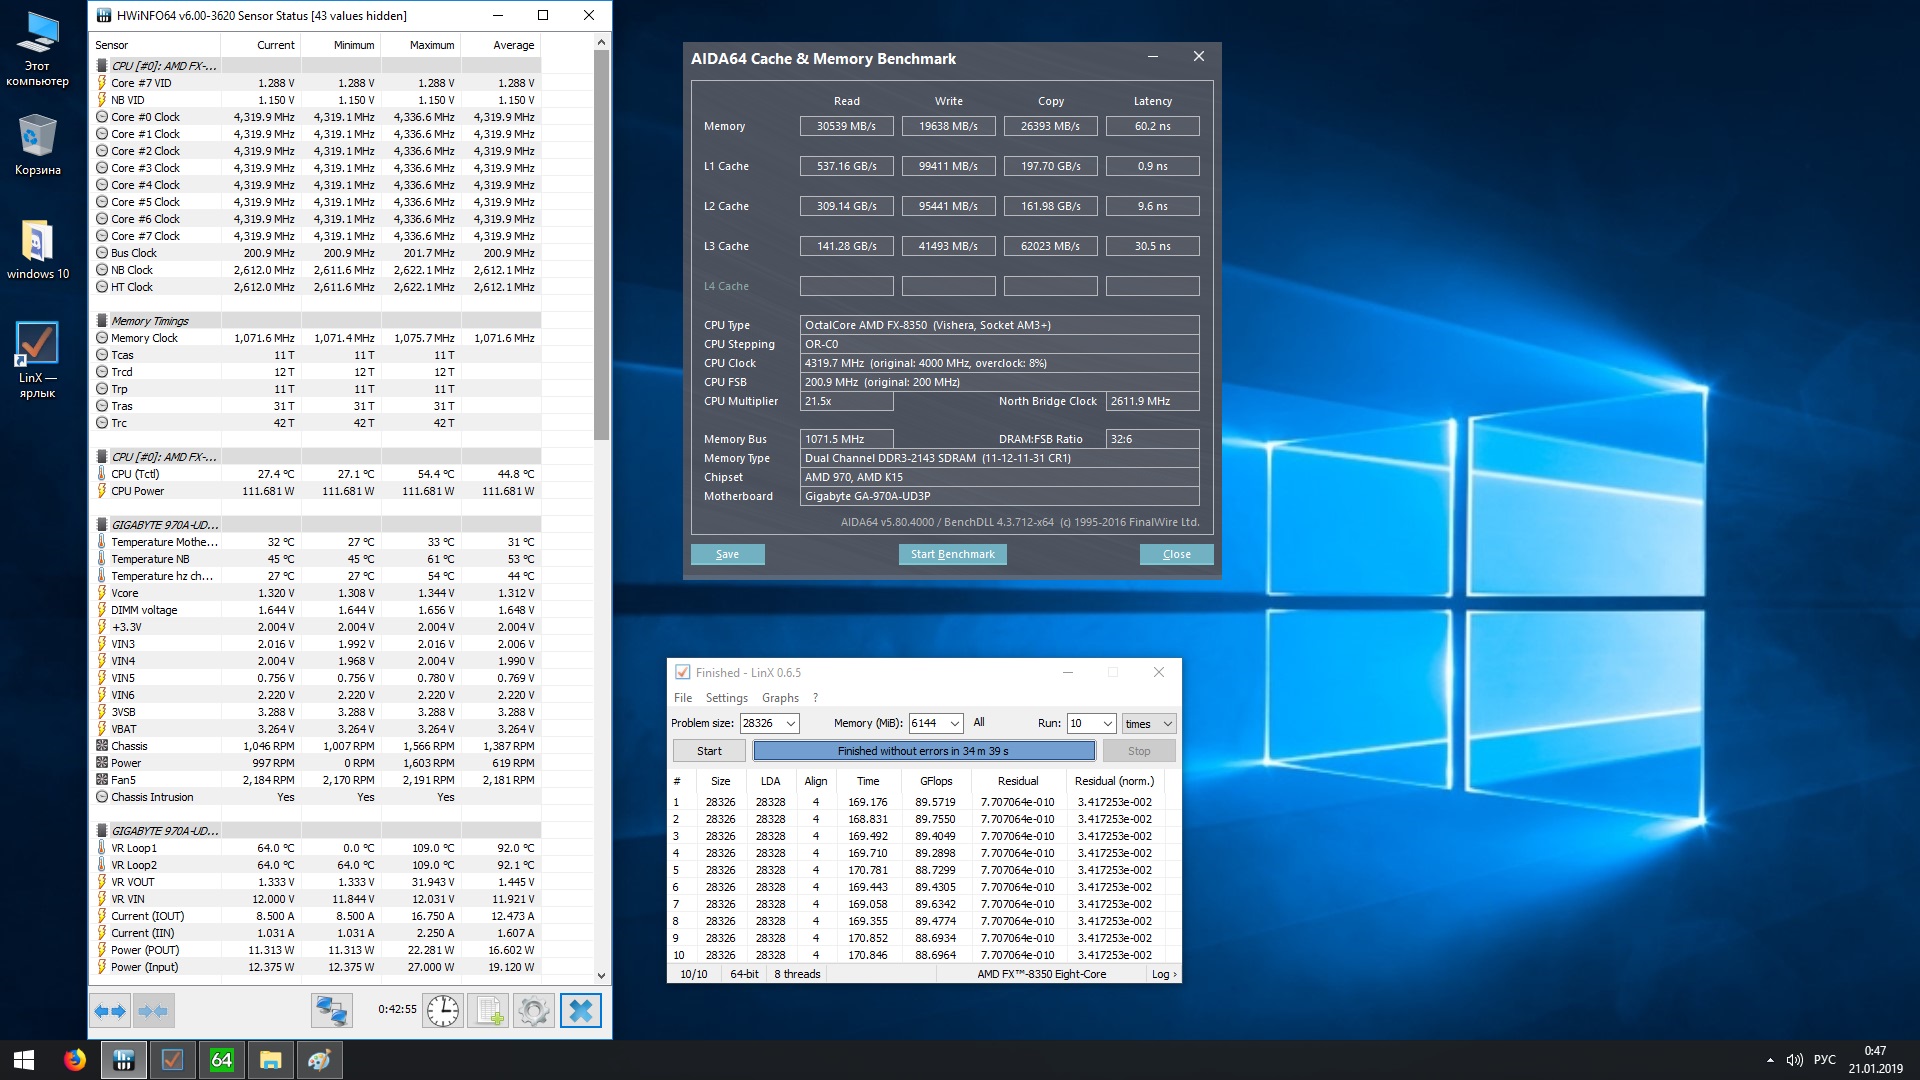
Task: Click the network remote monitoring icon in HWiNFO
Action: (331, 1011)
